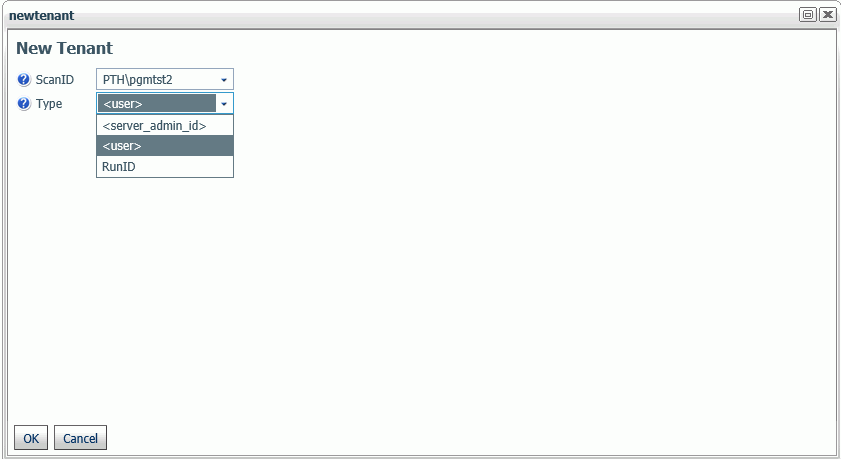Click blank space directly above the Cancel button

point(80,397)
